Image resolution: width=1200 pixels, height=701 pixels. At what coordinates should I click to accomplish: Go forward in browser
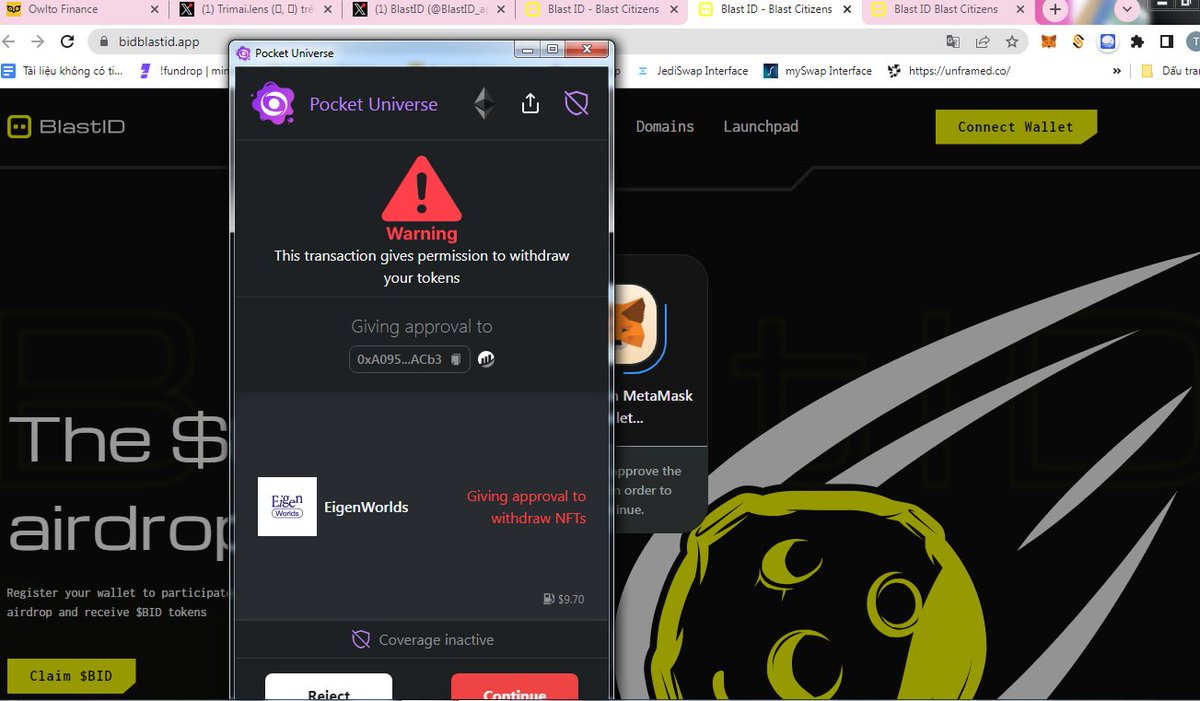click(x=38, y=42)
